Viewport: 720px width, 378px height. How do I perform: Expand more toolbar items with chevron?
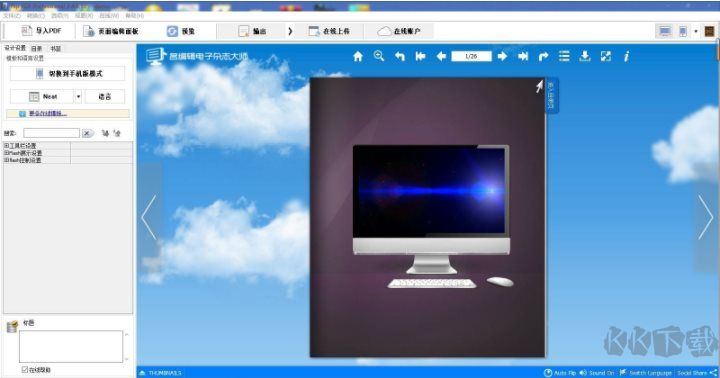290,31
